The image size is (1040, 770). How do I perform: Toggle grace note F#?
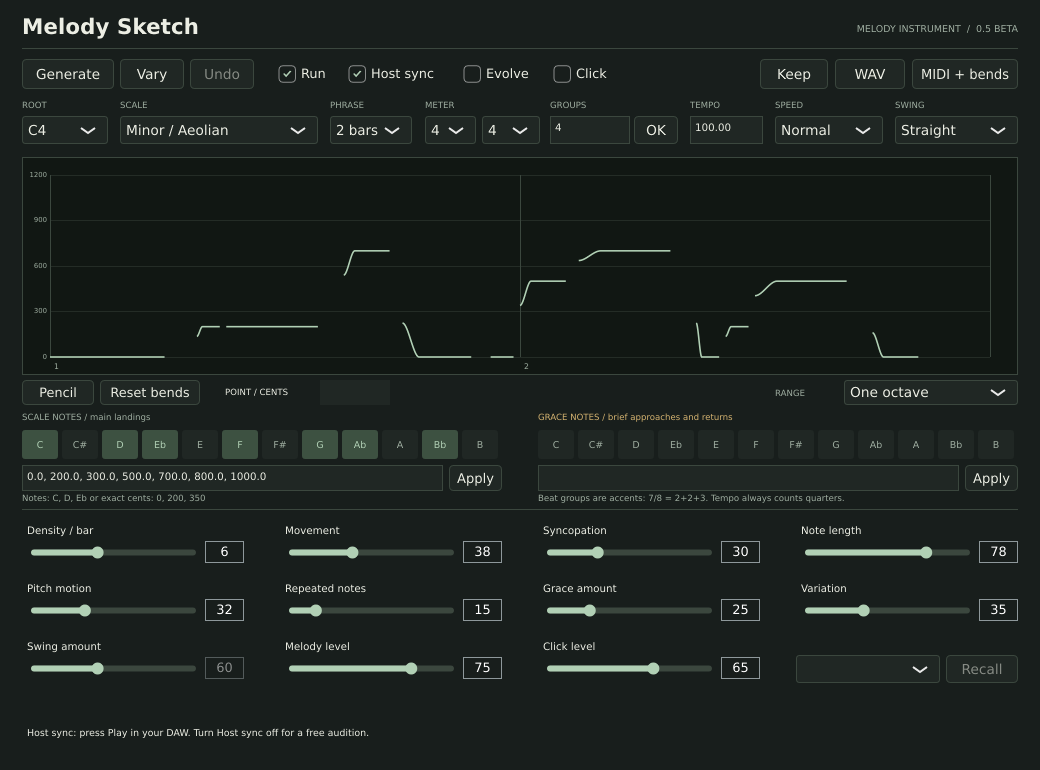796,444
